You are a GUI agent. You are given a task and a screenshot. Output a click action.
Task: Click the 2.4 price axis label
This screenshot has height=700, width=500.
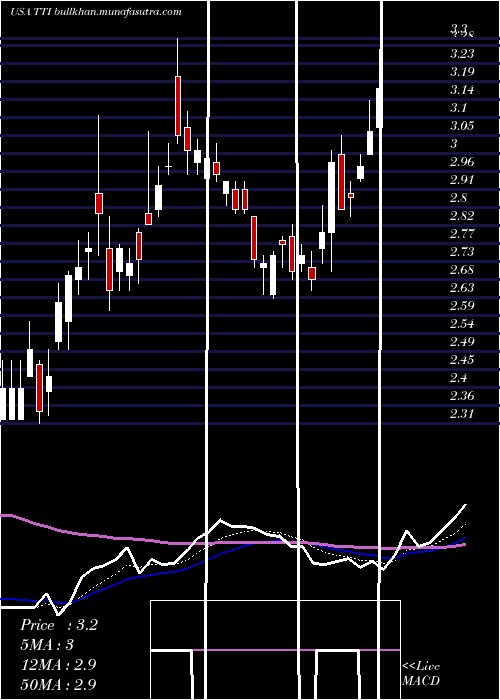(458, 378)
